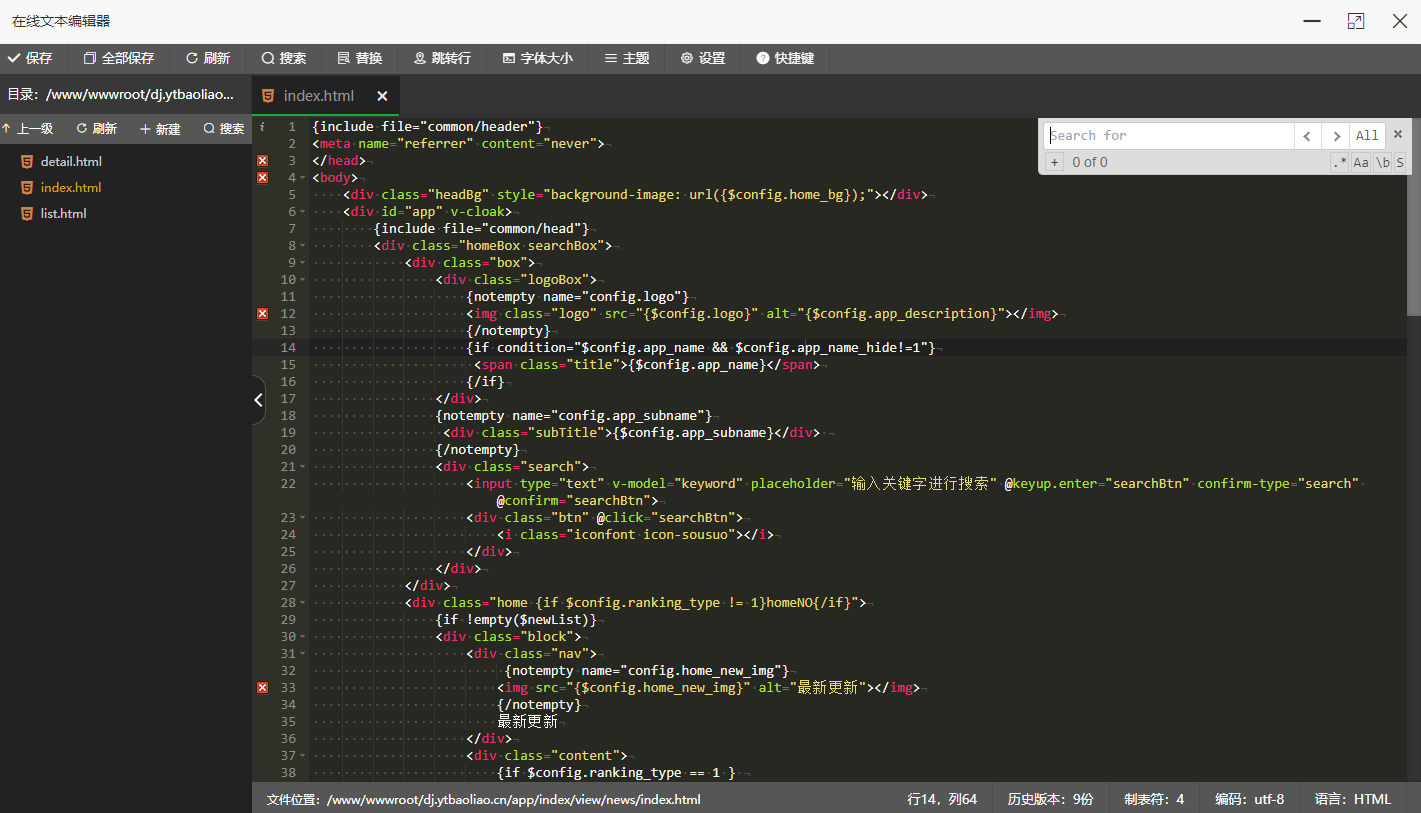
Task: Click the 全部保存 toolbar button
Action: click(119, 58)
